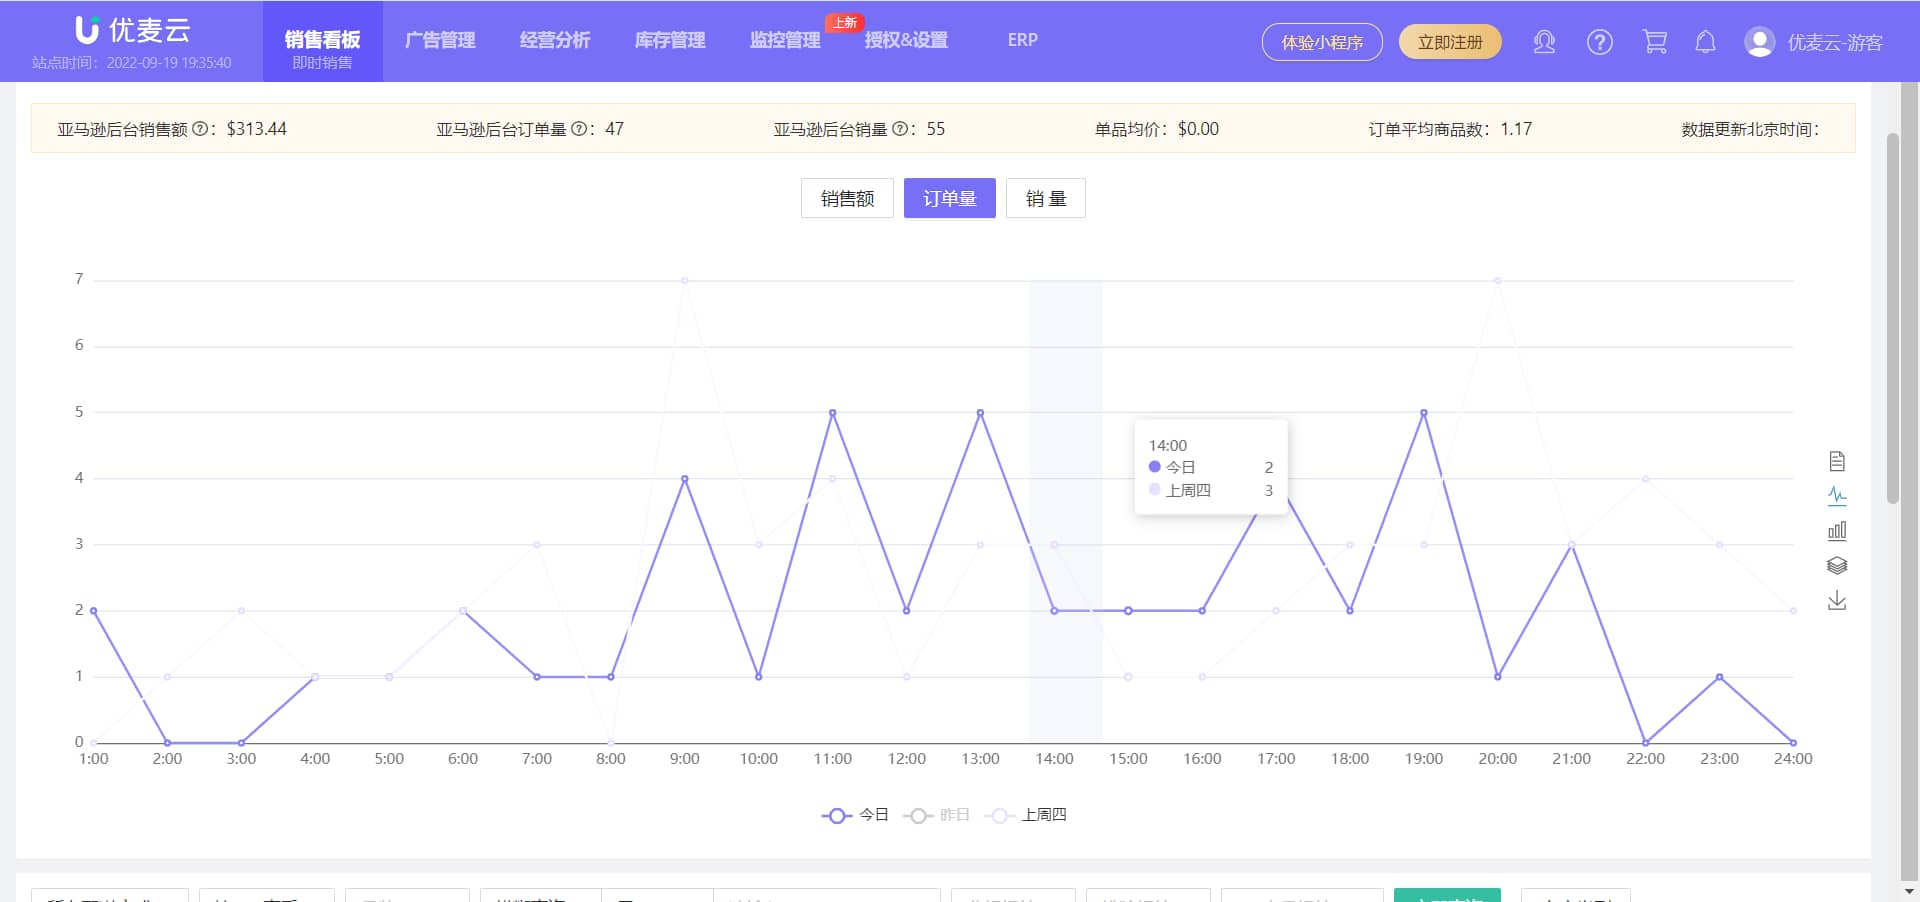This screenshot has height=902, width=1920.
Task: Open the help question mark icon
Action: click(x=1599, y=42)
